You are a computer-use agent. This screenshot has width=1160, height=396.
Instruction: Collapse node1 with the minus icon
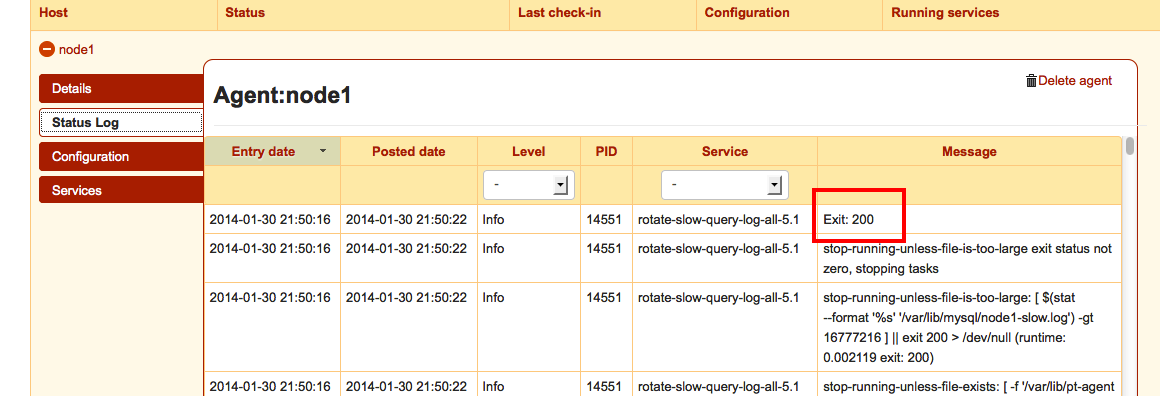pos(47,50)
